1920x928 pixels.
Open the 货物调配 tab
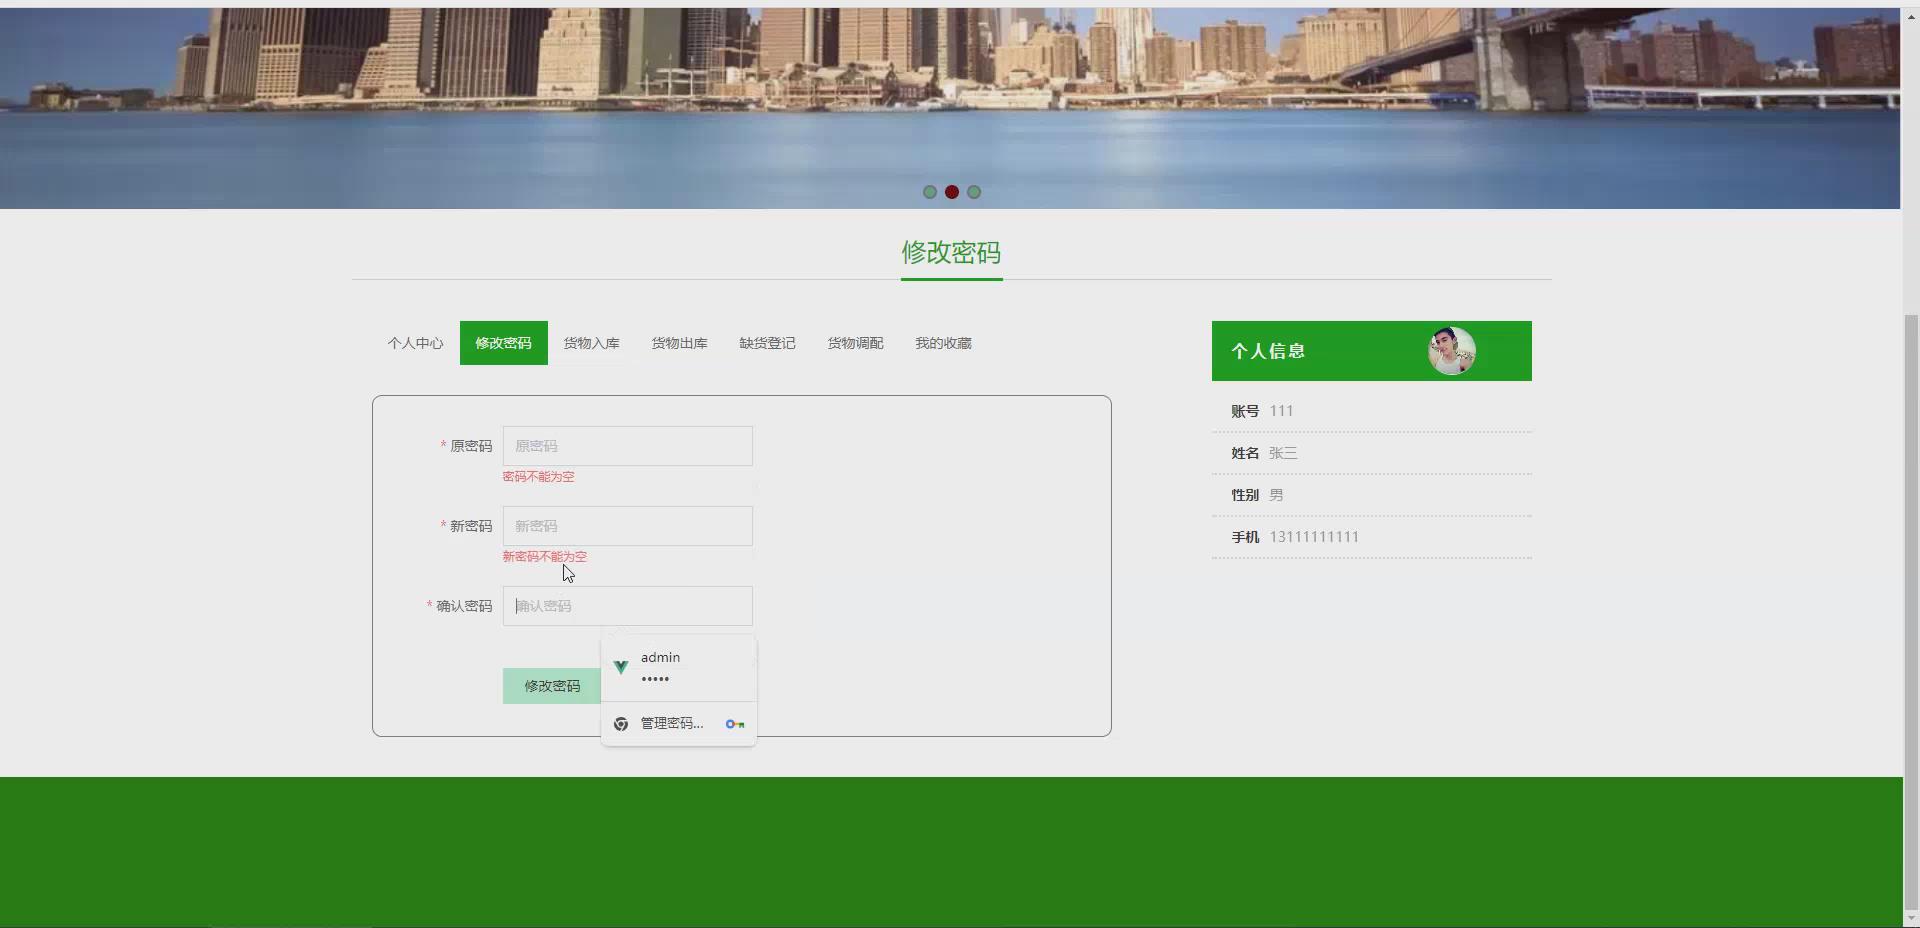coord(855,342)
